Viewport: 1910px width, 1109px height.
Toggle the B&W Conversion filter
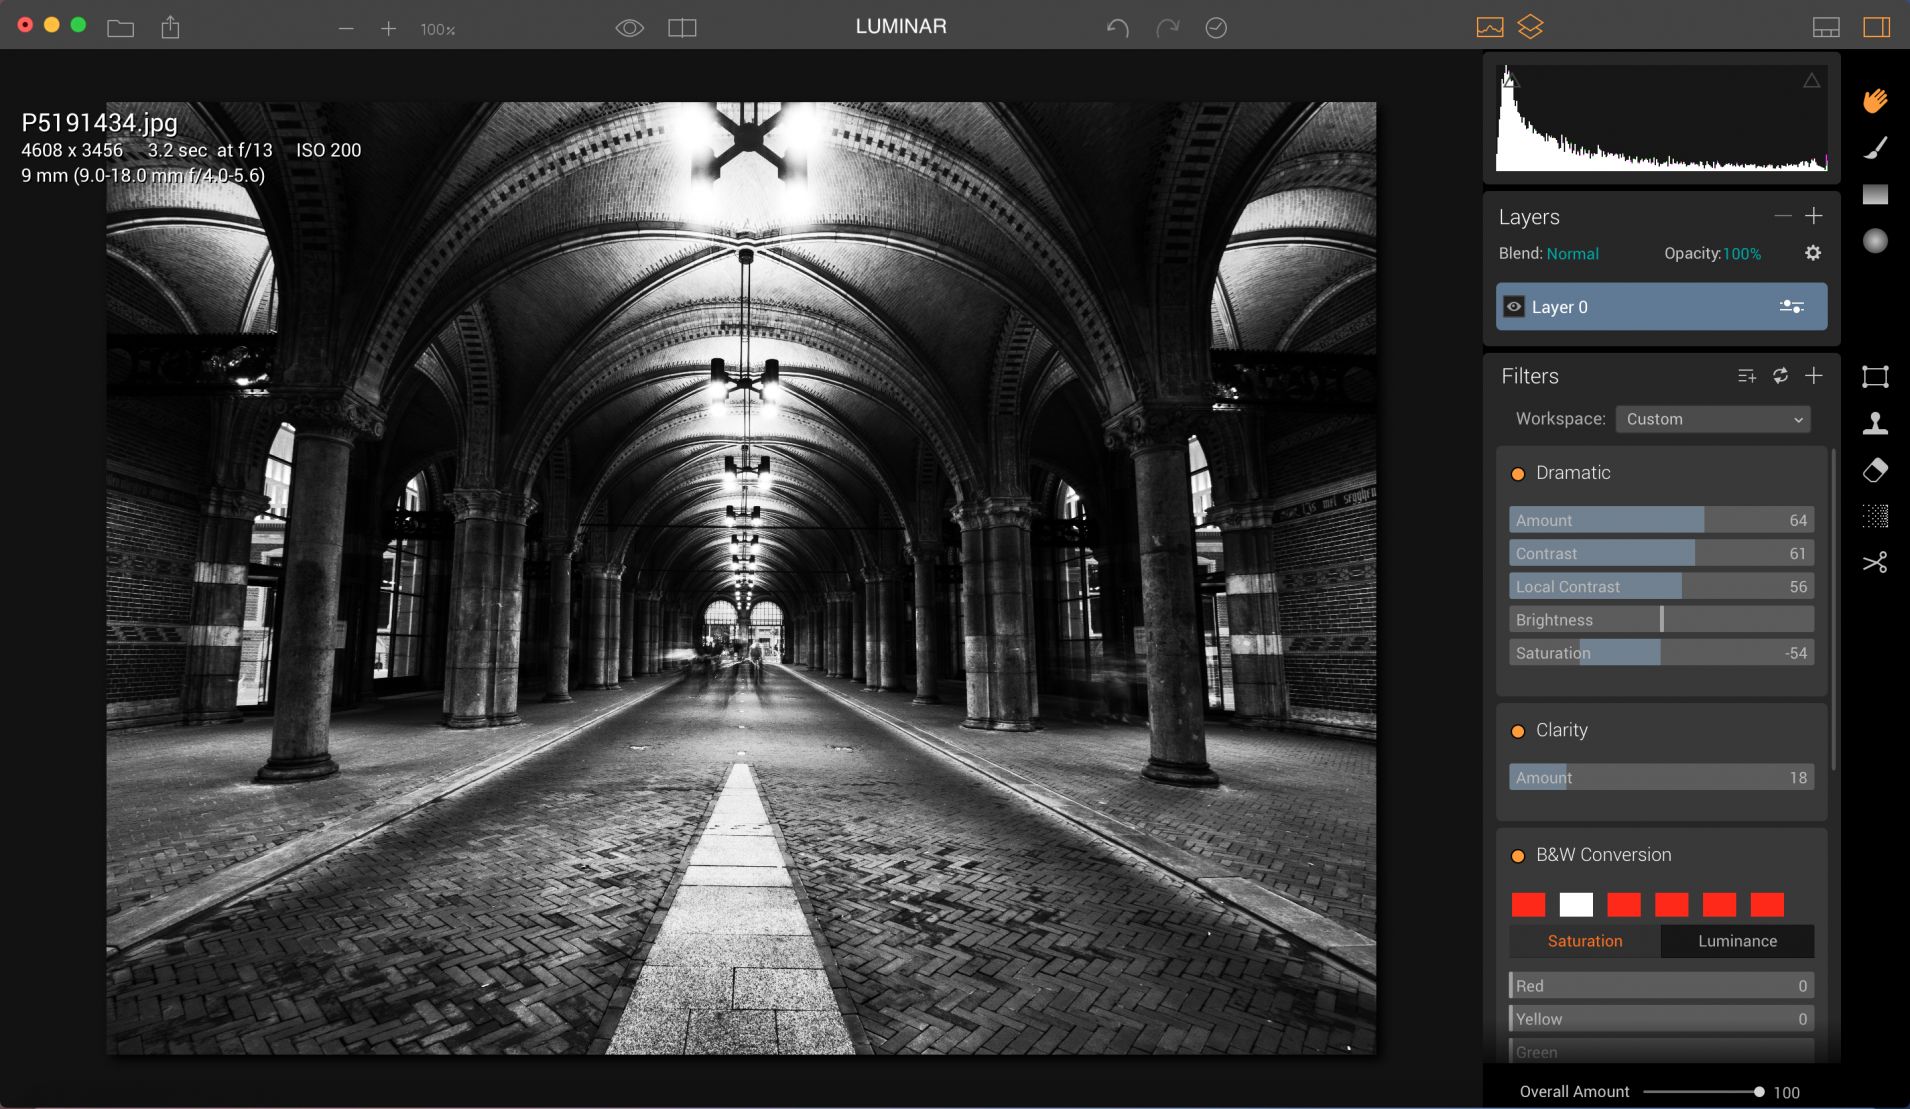(x=1518, y=856)
